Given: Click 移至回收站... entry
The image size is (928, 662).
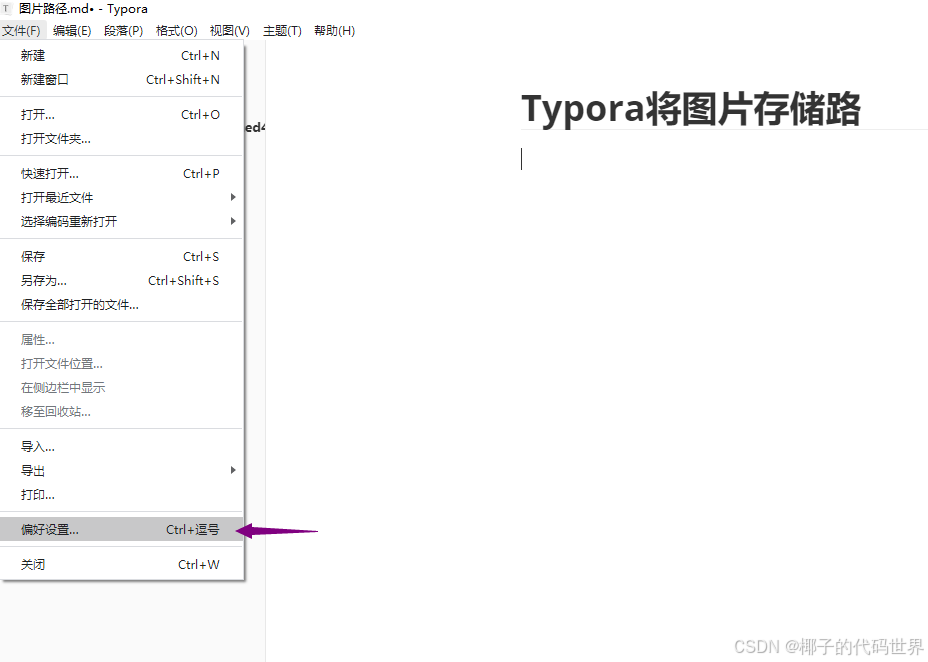Looking at the screenshot, I should tap(121, 411).
